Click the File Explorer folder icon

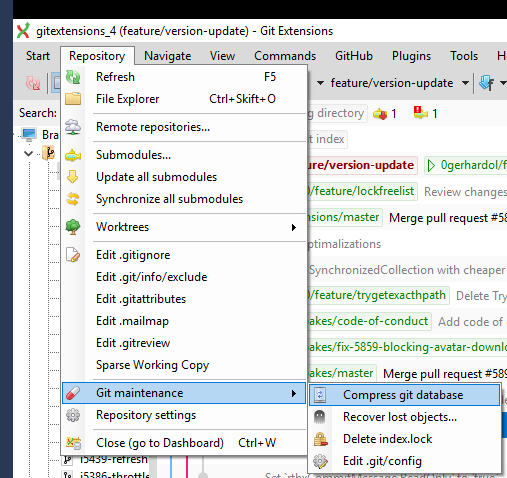click(x=73, y=99)
